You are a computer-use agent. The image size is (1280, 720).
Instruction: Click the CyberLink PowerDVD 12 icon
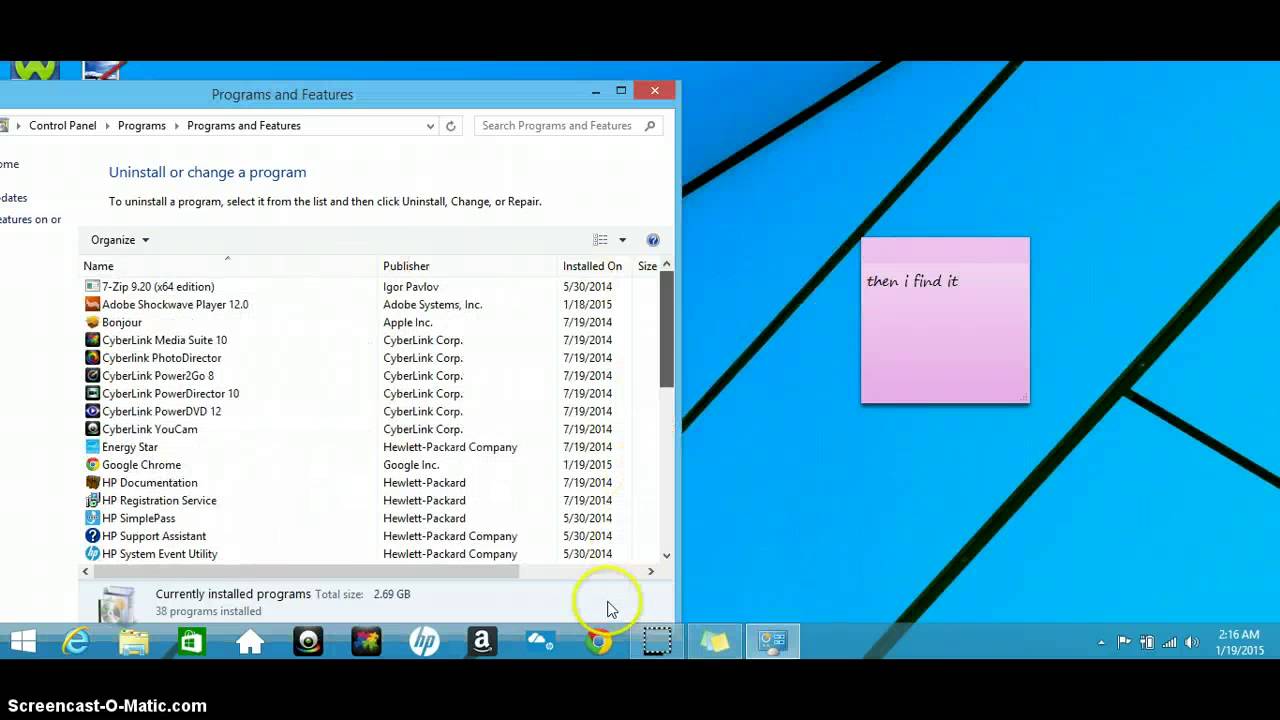pyautogui.click(x=92, y=411)
